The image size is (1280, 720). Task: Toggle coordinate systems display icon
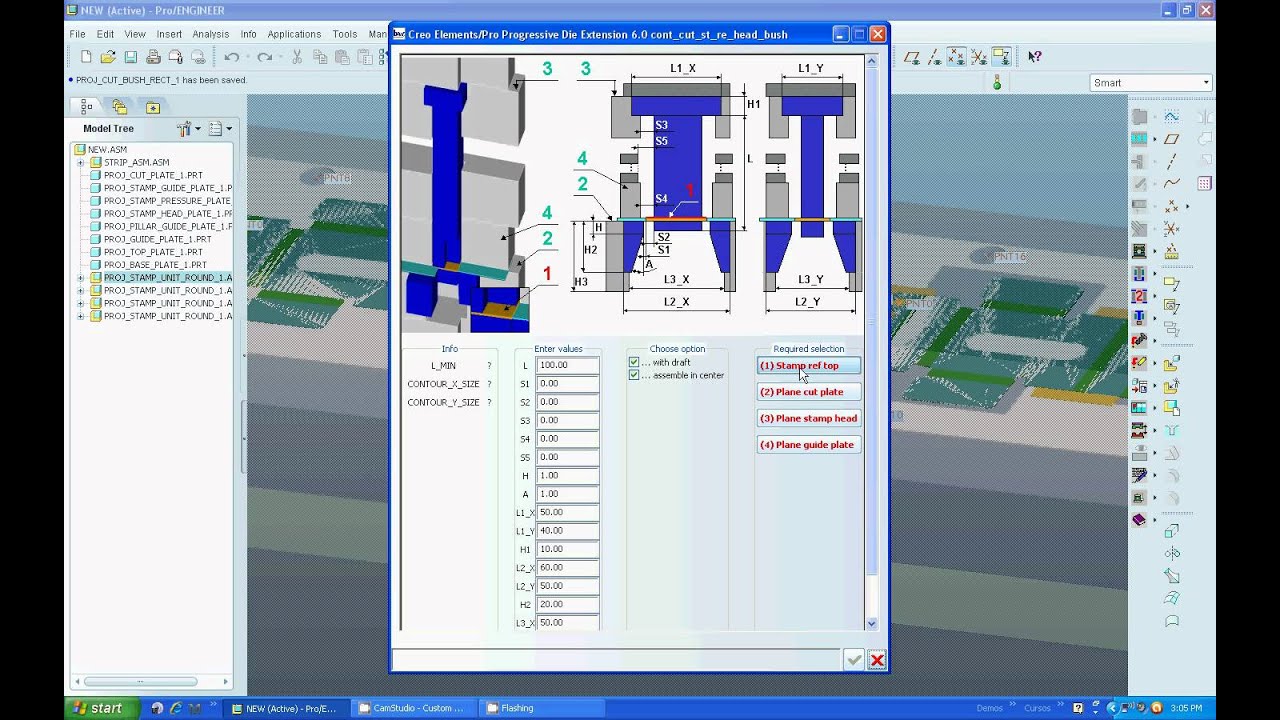tap(978, 57)
